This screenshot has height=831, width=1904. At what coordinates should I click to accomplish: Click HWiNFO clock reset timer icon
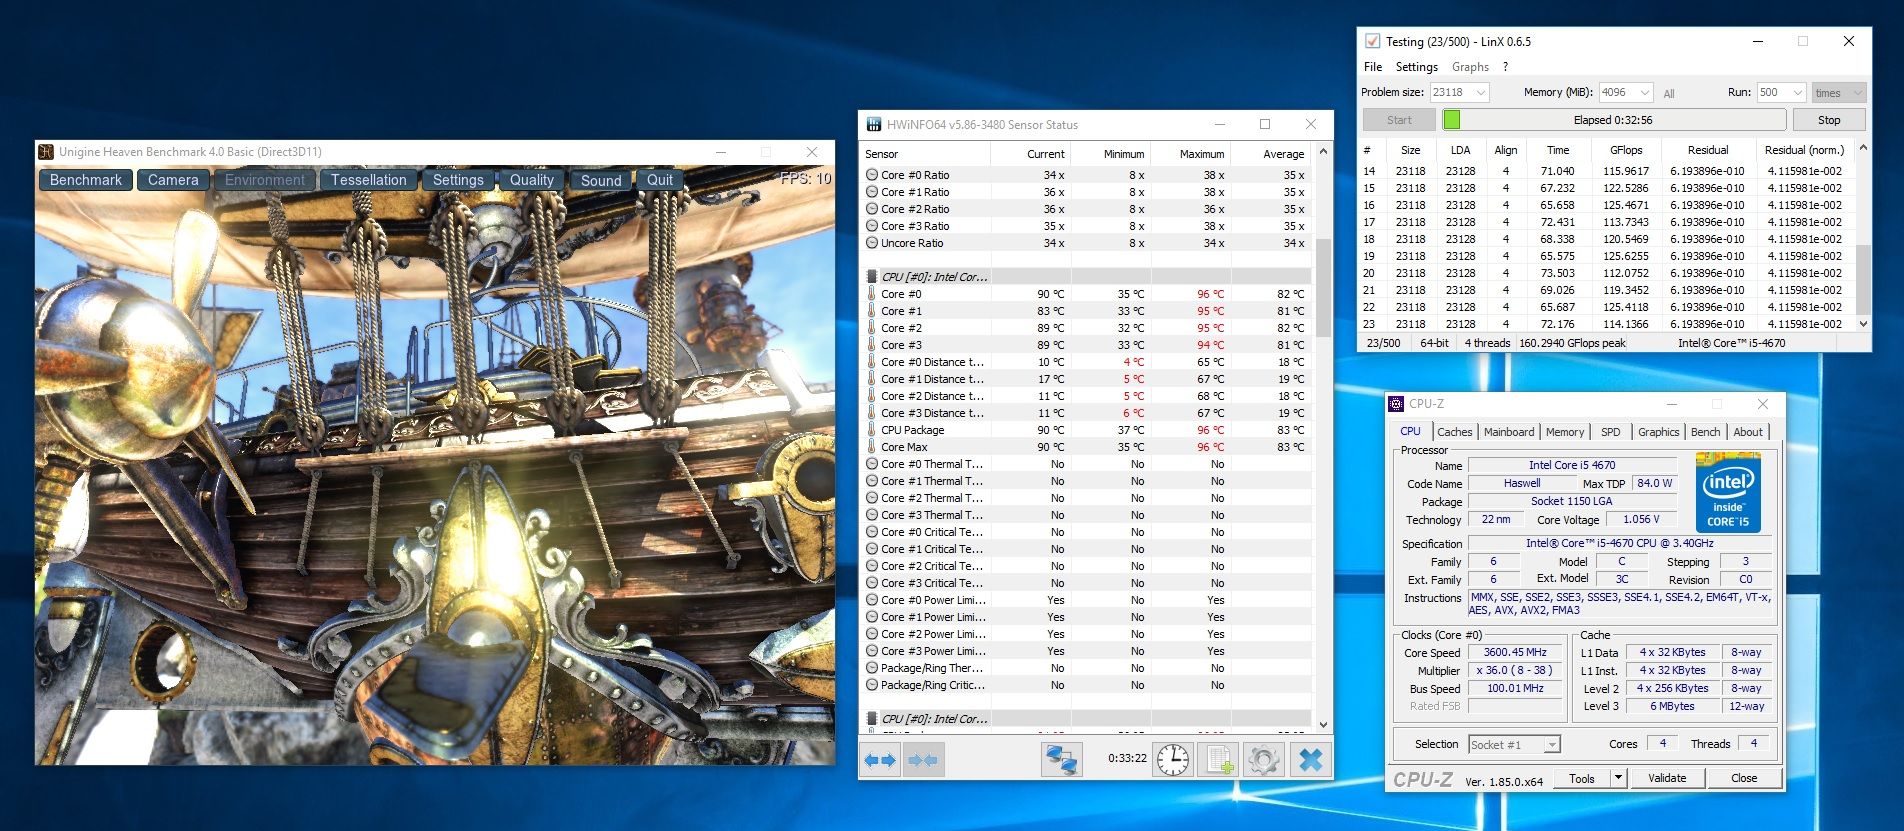tap(1173, 761)
